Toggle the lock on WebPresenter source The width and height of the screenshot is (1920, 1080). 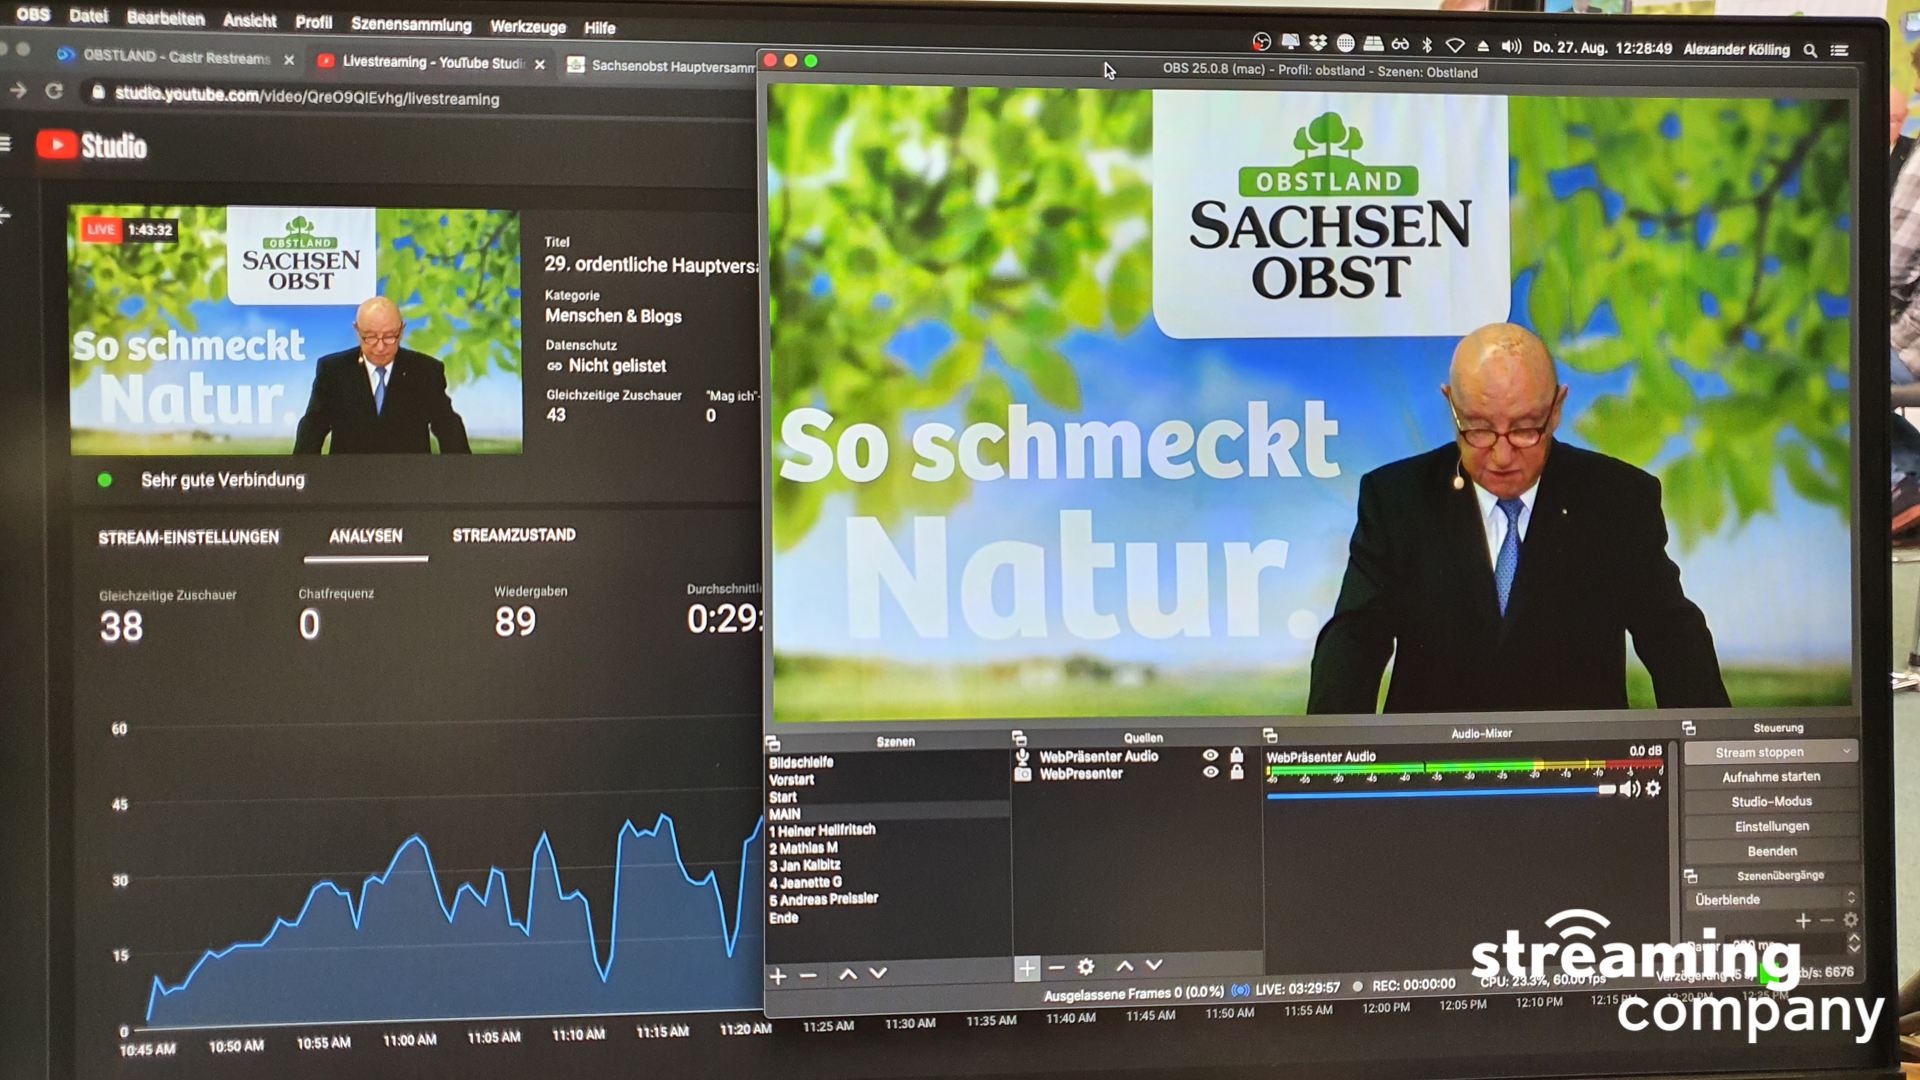(x=1237, y=772)
